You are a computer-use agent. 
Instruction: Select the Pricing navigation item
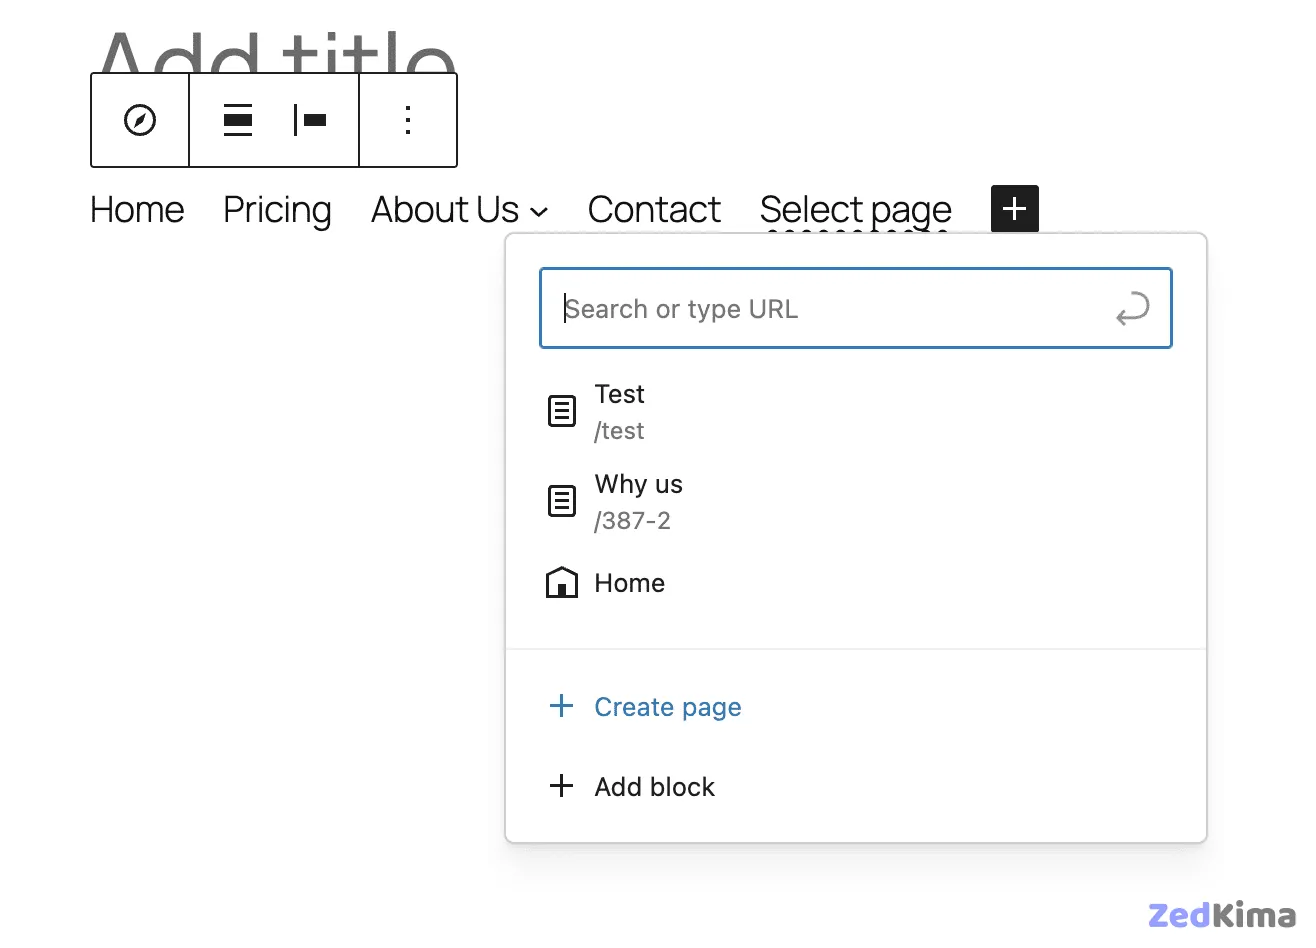click(x=277, y=210)
